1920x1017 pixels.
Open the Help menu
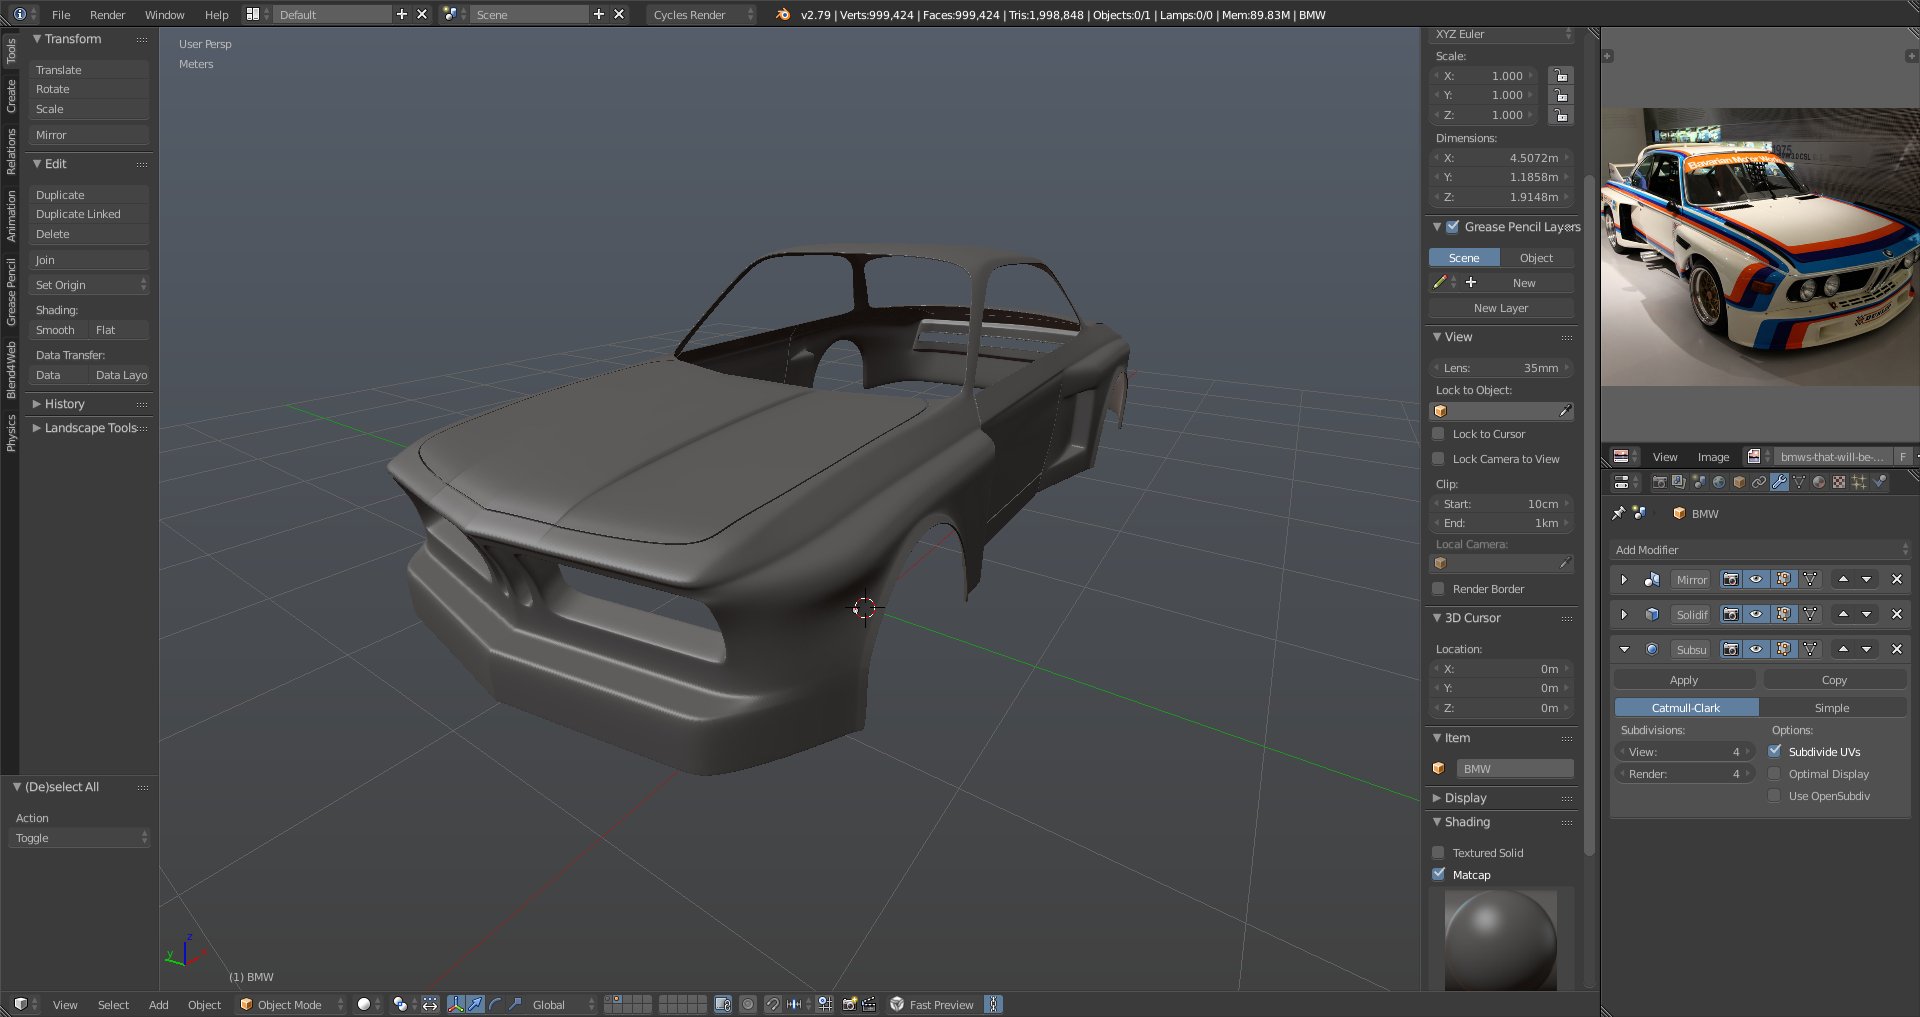[216, 14]
